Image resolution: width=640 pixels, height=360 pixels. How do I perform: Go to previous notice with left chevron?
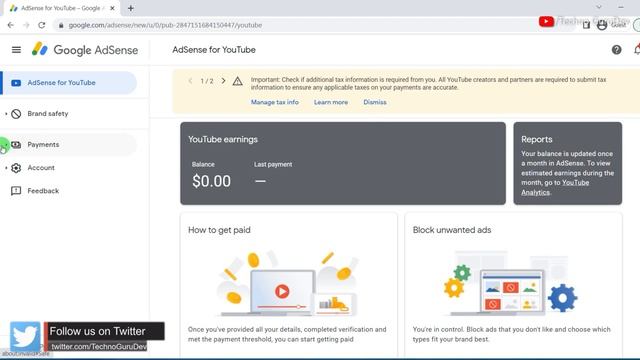190,81
